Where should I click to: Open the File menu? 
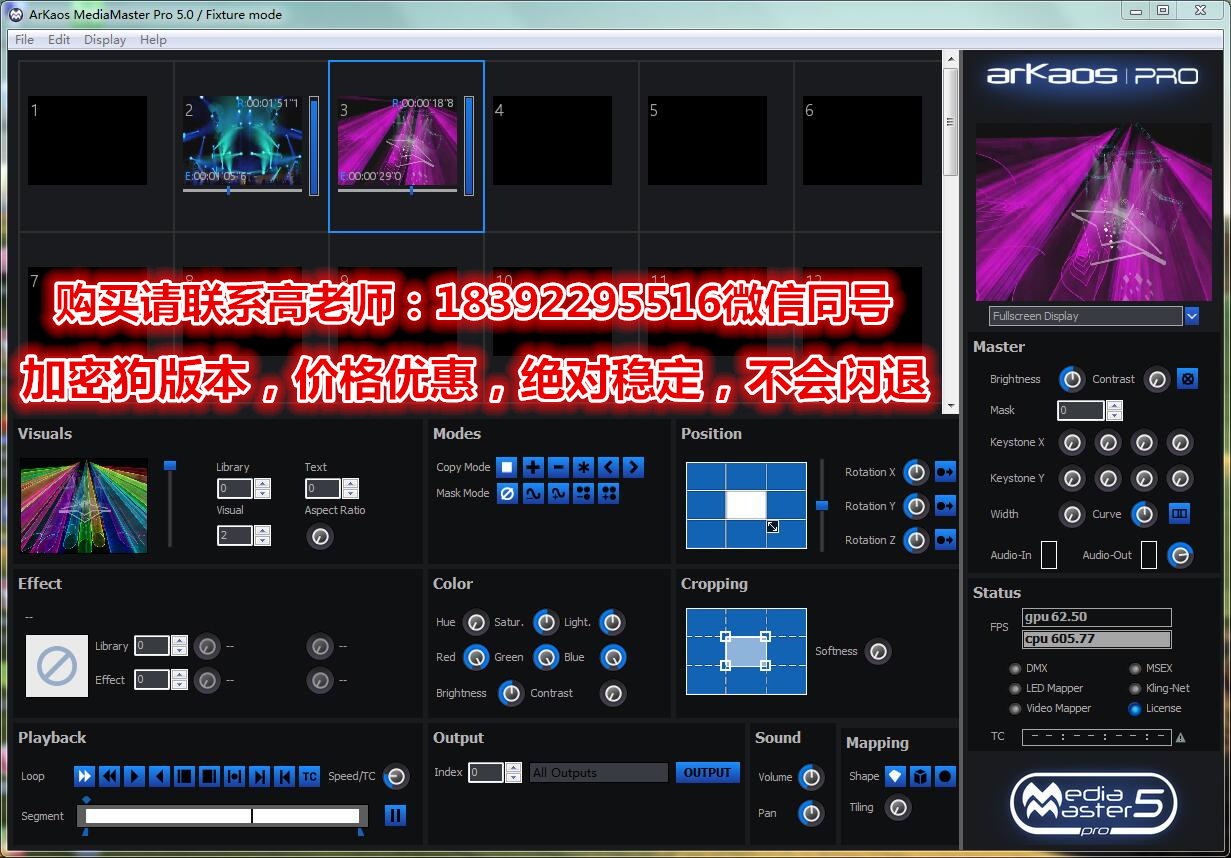coord(25,40)
